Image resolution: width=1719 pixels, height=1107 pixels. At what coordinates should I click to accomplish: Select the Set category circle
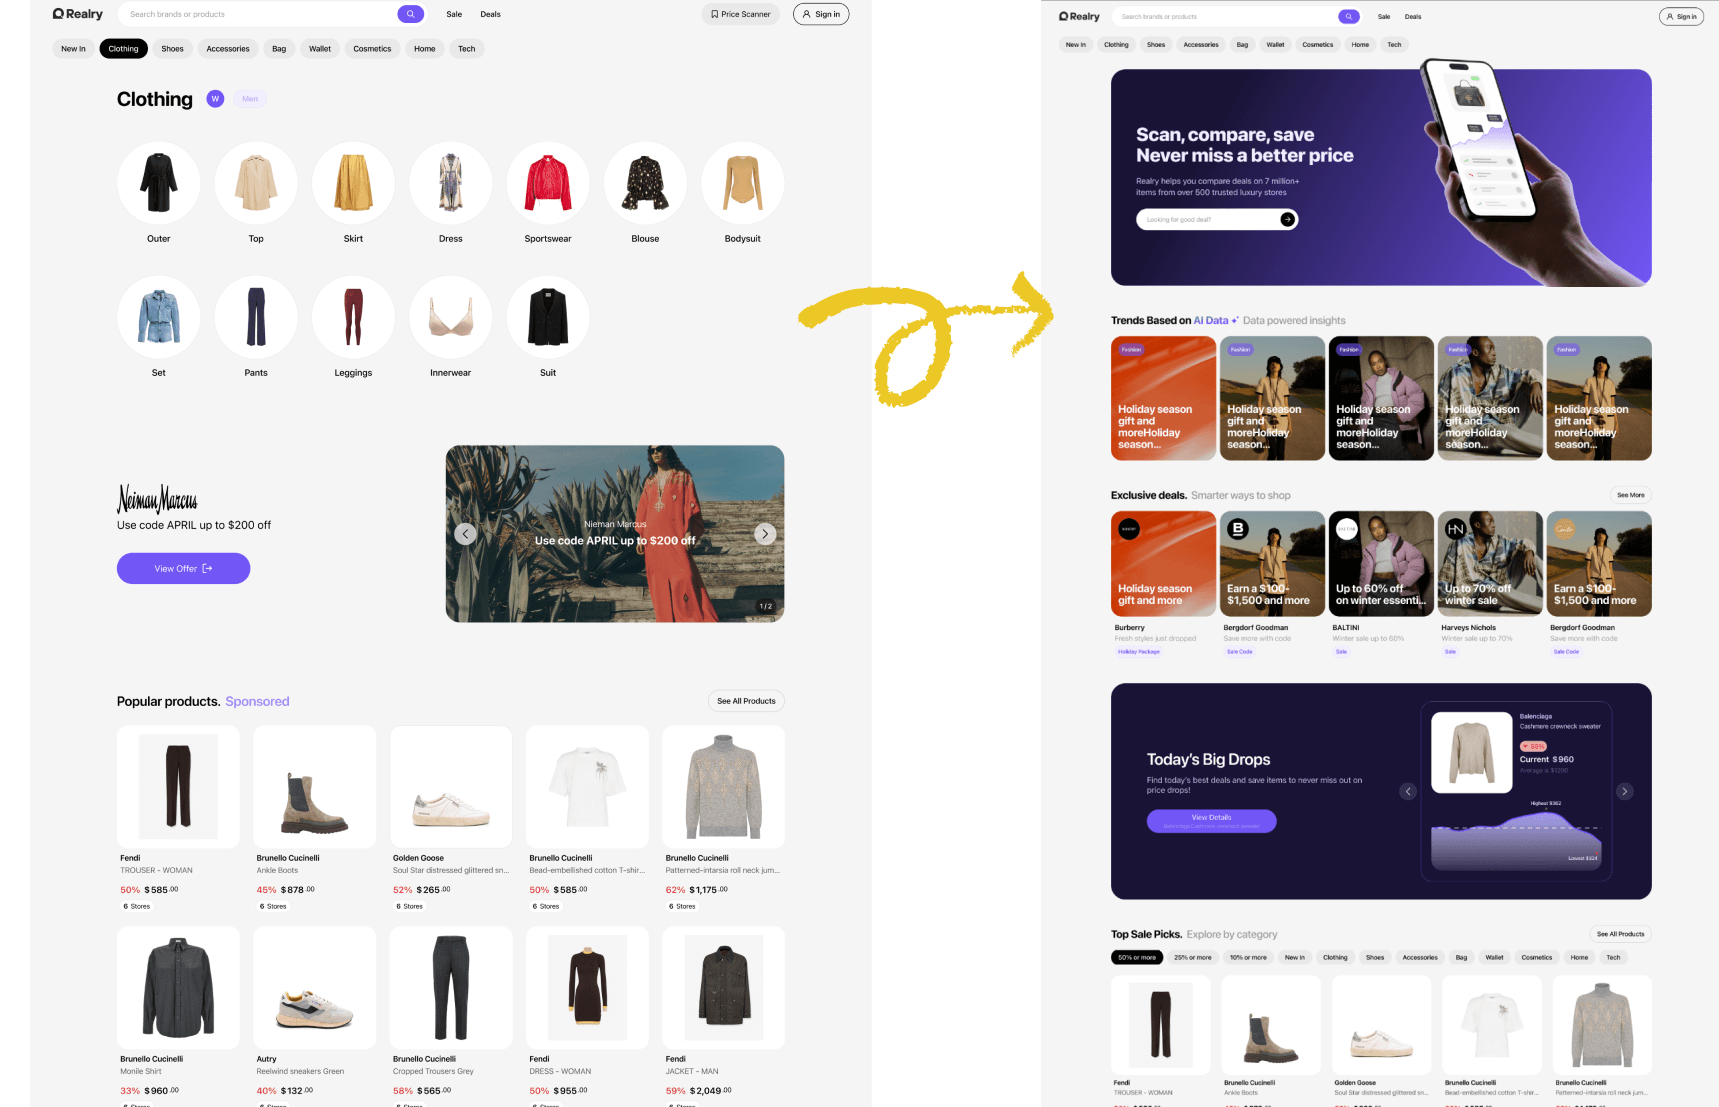click(x=158, y=316)
